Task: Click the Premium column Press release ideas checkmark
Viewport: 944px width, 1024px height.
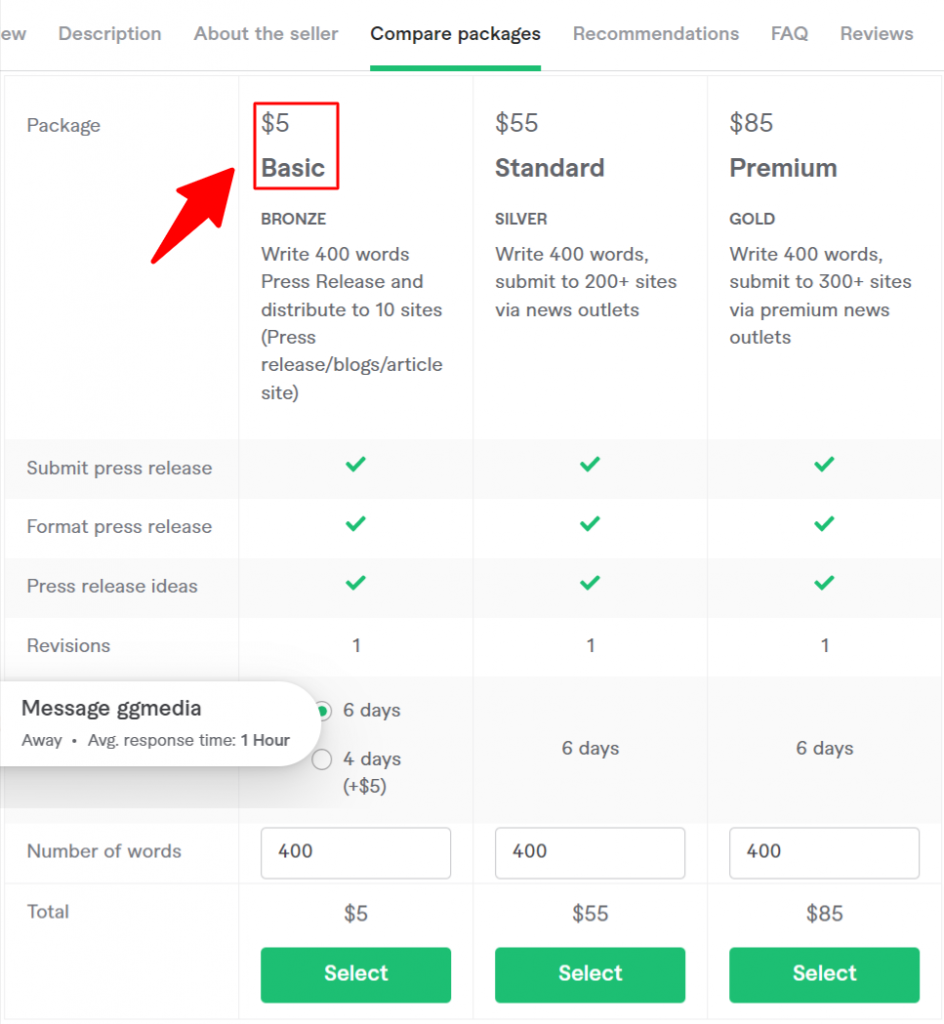Action: point(825,583)
